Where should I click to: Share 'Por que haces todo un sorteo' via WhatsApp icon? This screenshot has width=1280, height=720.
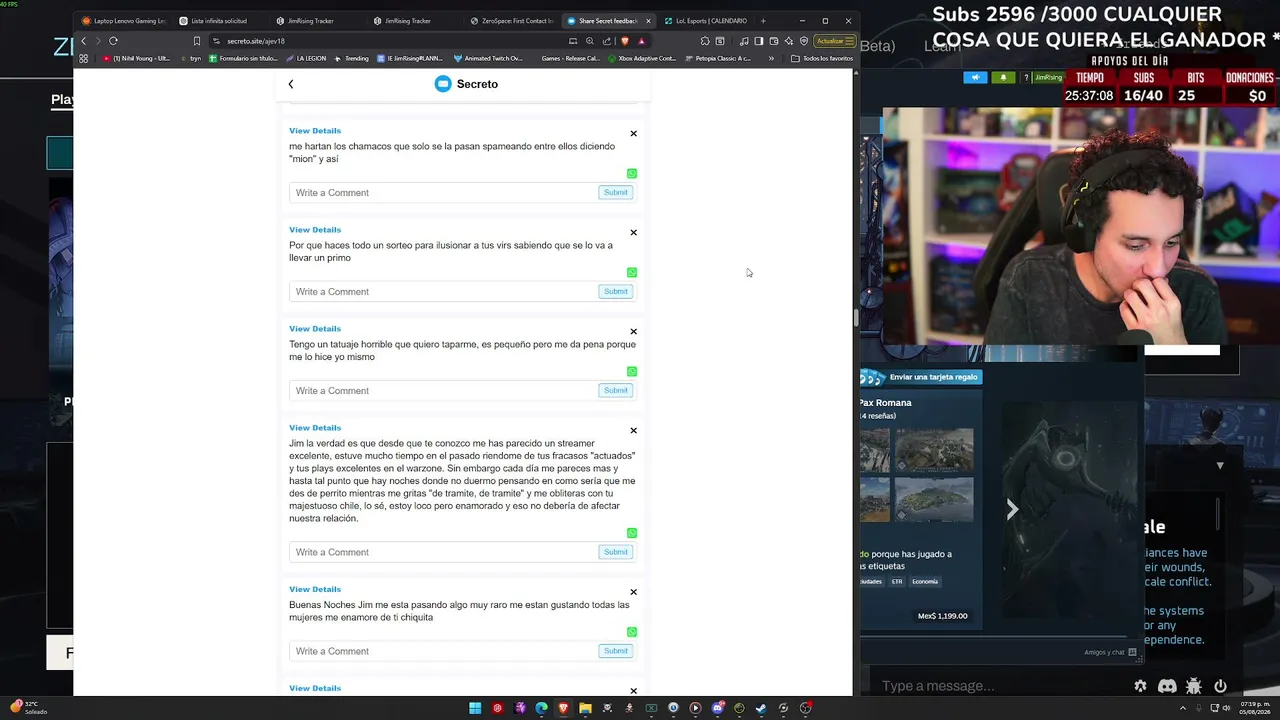[632, 272]
